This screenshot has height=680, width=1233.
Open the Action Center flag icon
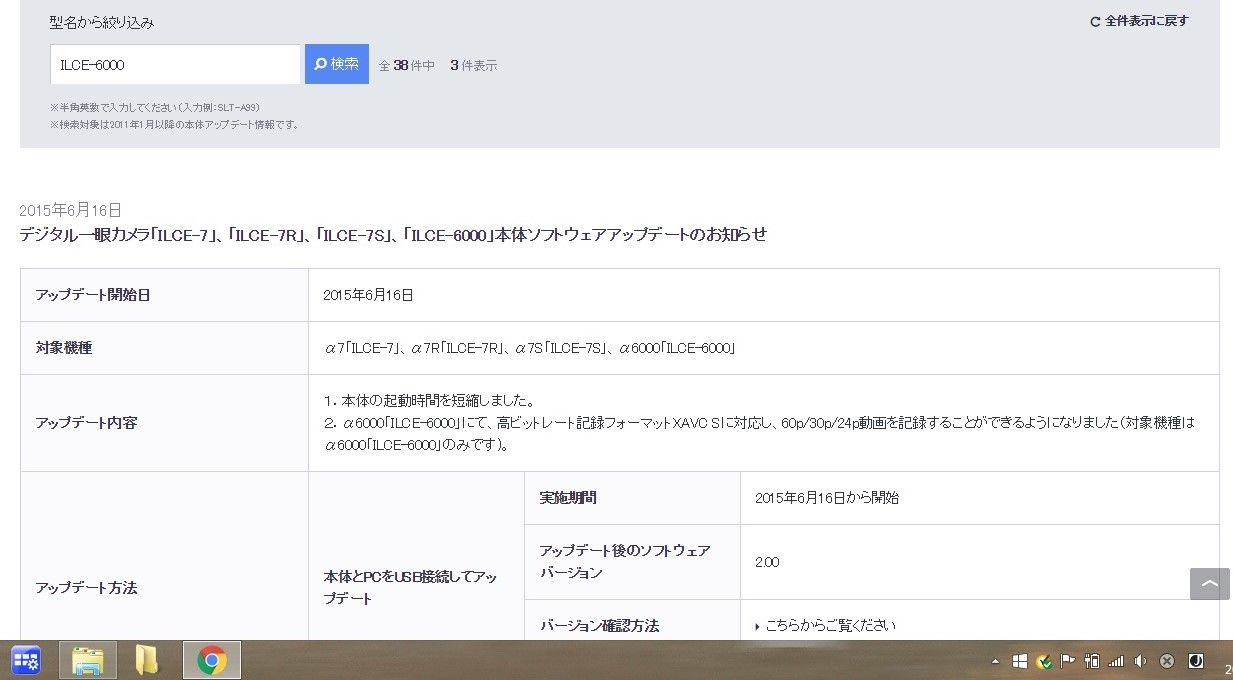tap(1068, 661)
